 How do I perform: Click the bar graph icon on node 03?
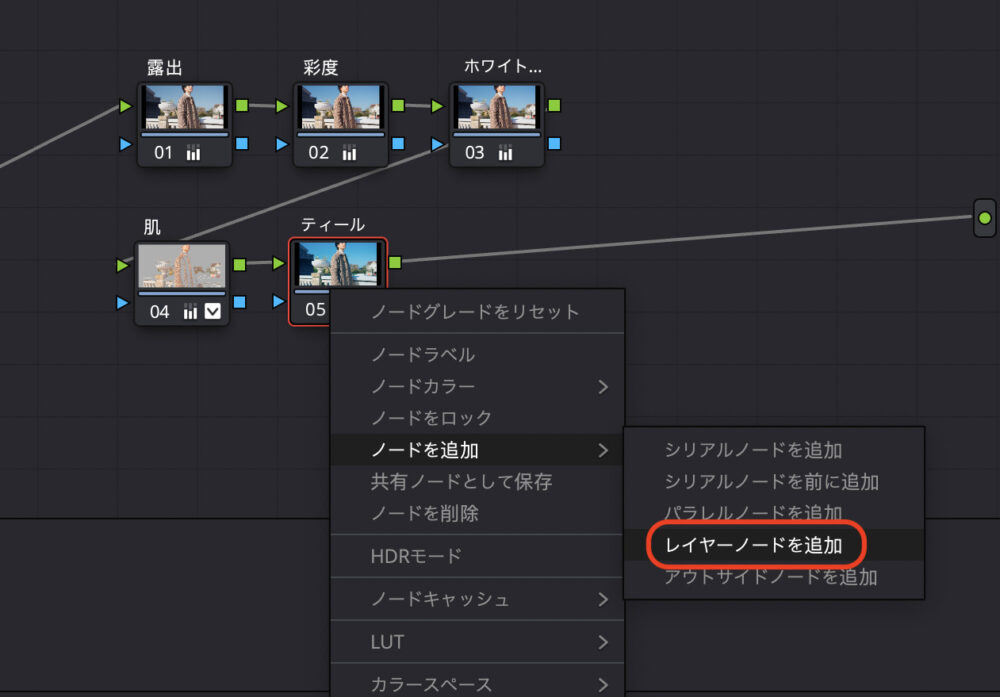[505, 153]
